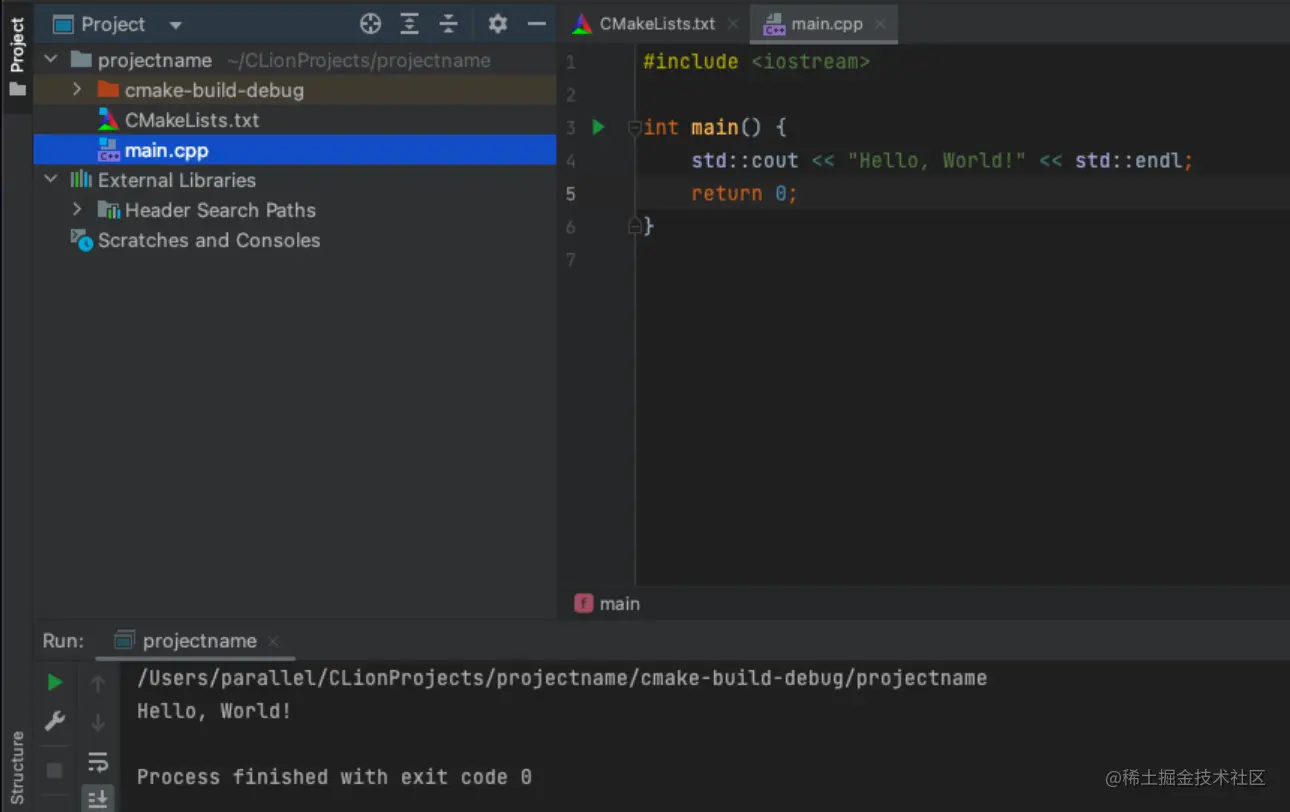Click the Collapse All icon in Project toolbar
The width and height of the screenshot is (1290, 812).
point(448,24)
